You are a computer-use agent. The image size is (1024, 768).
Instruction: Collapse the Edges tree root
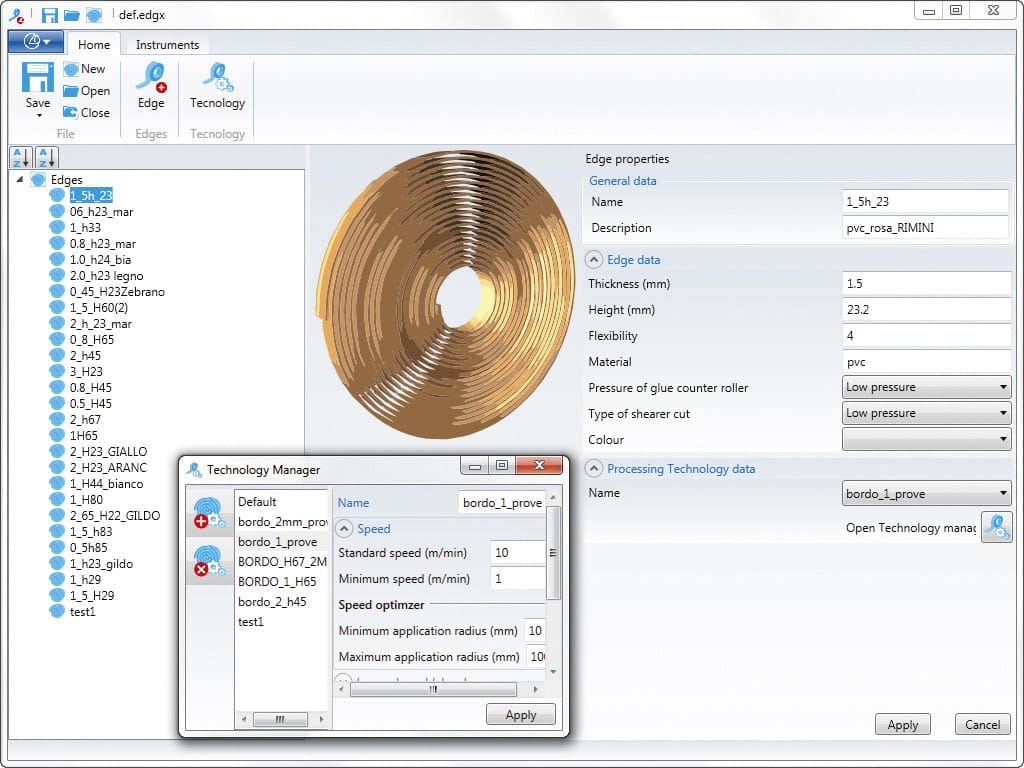(x=21, y=179)
